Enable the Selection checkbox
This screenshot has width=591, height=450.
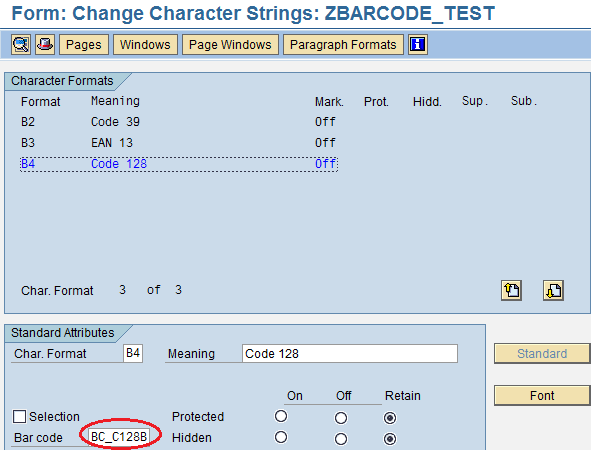point(19,417)
